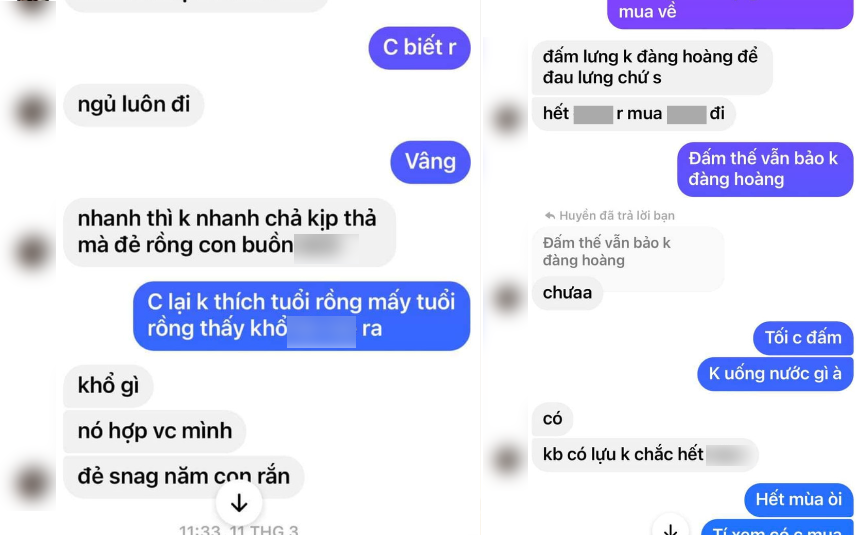Tap the 'khổ gì' received message
856x535 pixels.
[x=108, y=385]
